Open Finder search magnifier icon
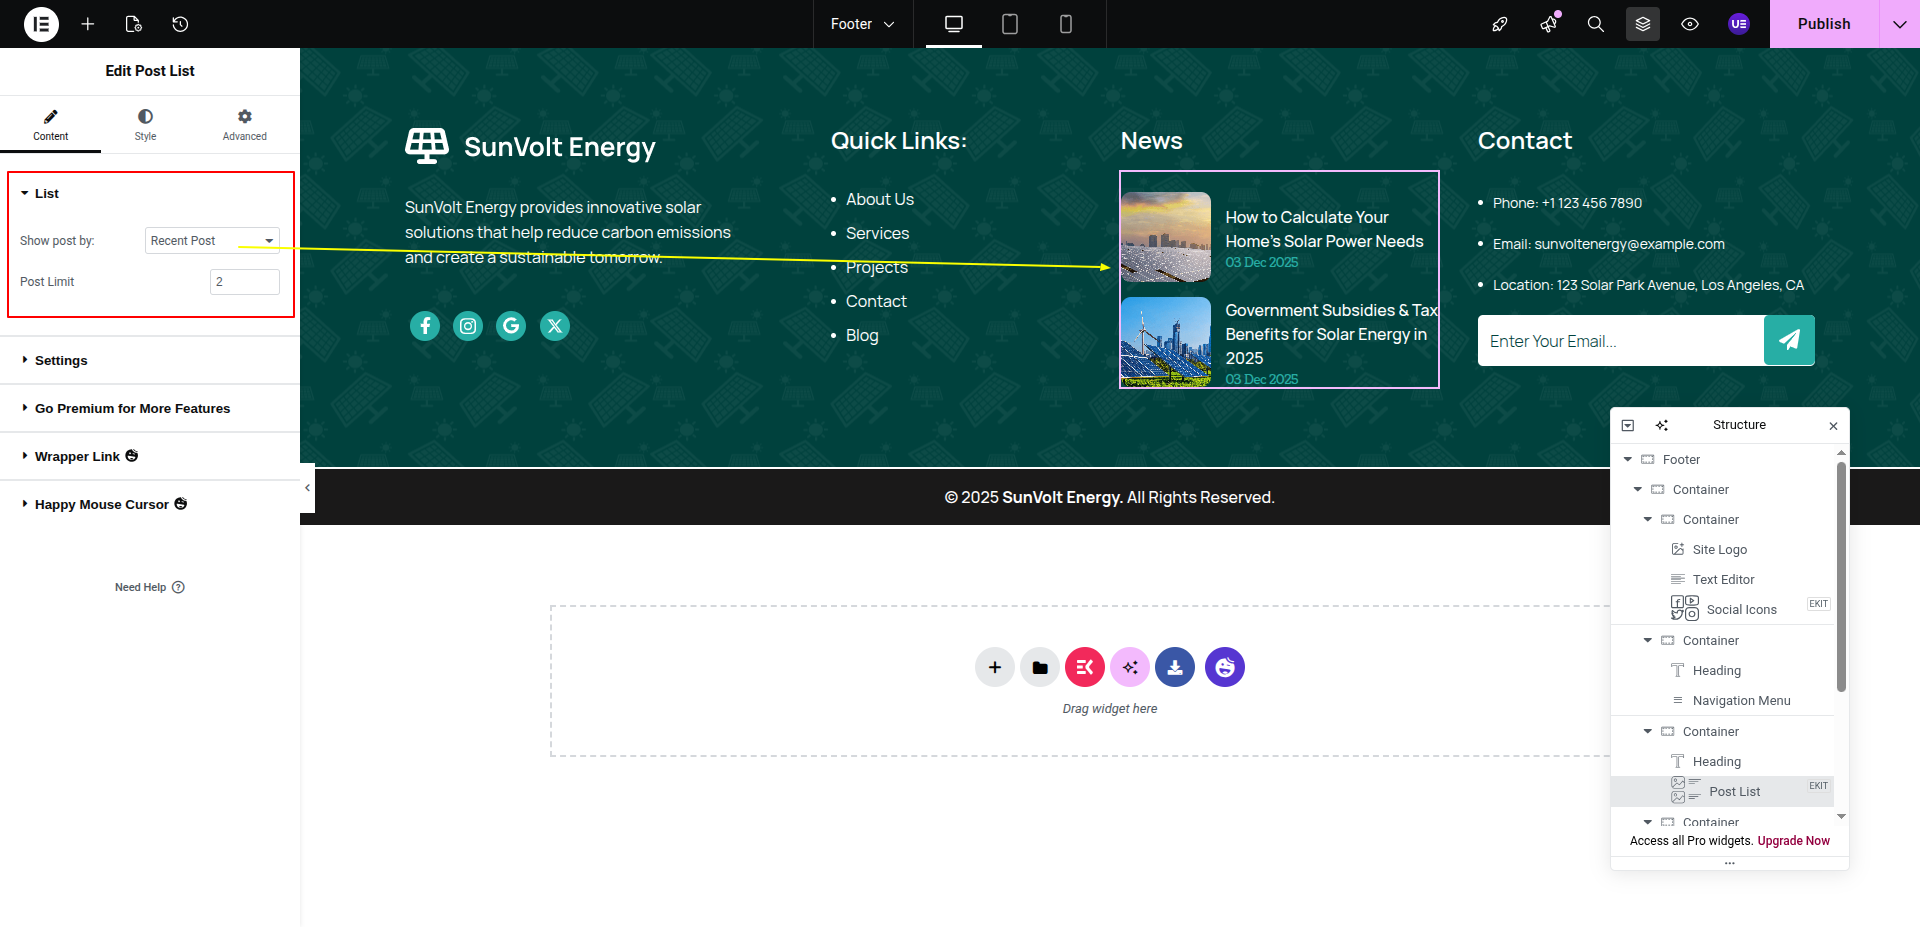Viewport: 1920px width, 927px height. [x=1595, y=24]
